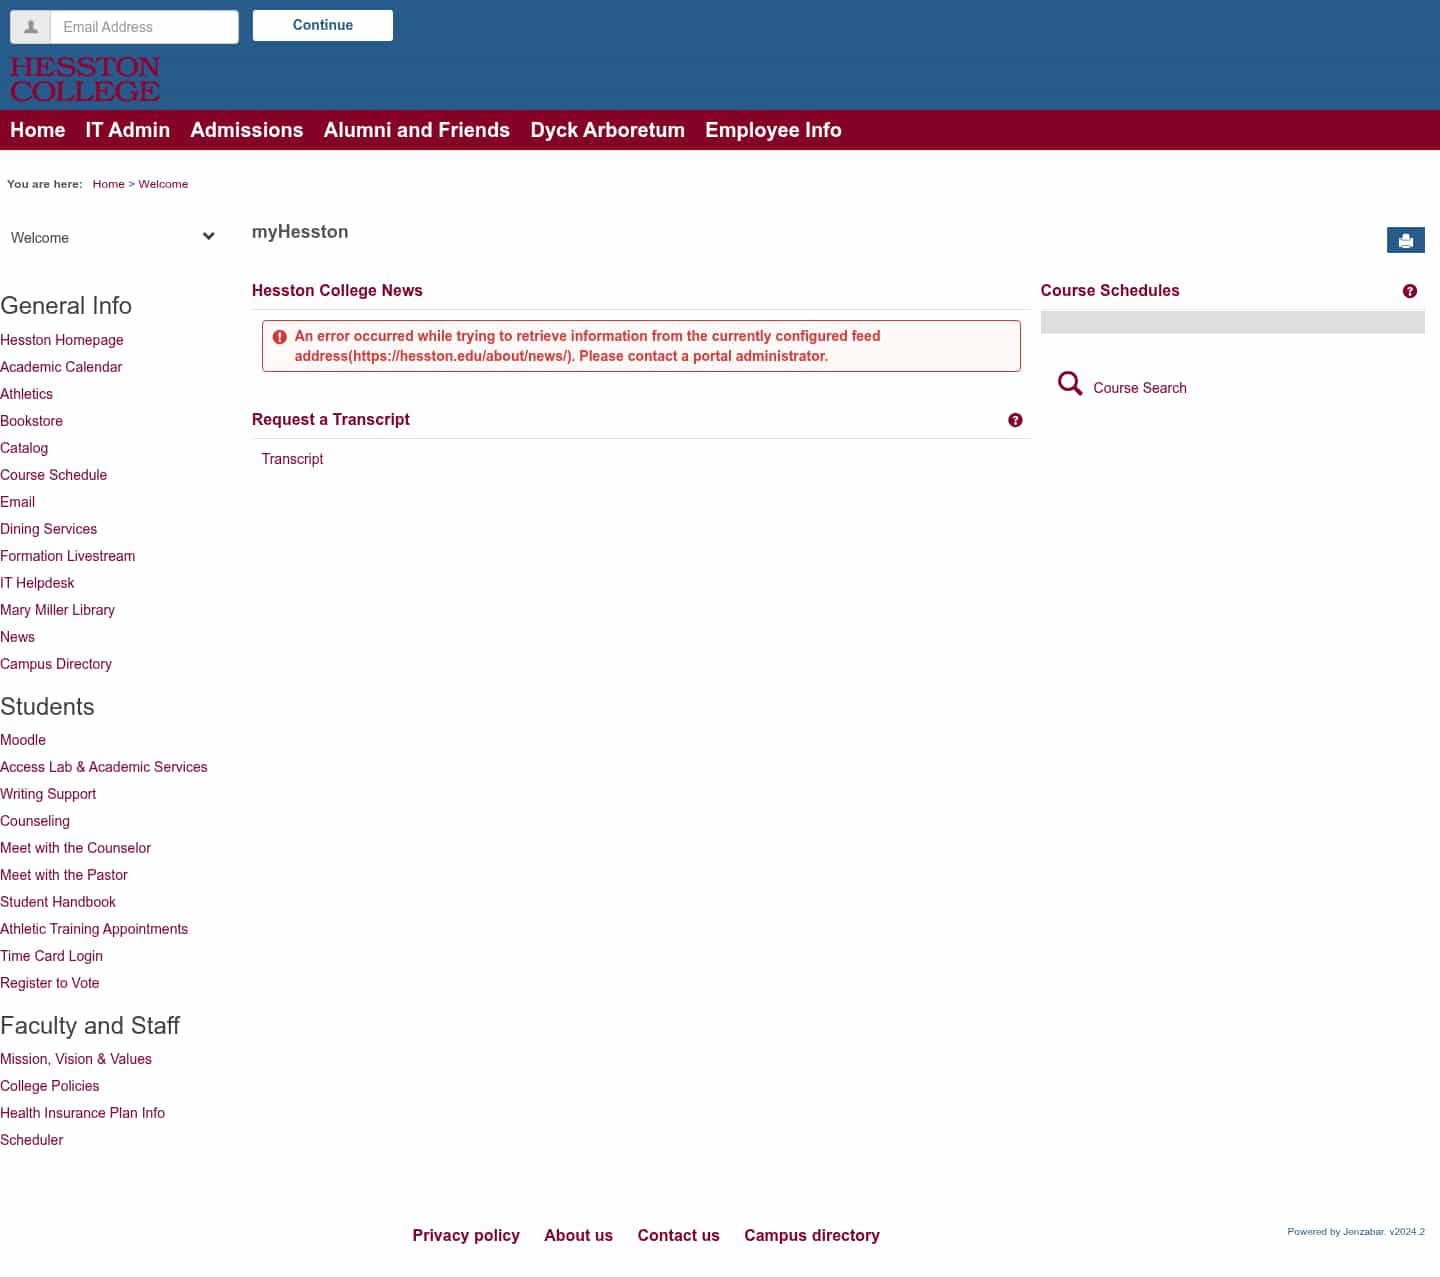Screen dimensions: 1440x1277
Task: Click the Hesston College logo
Action: (85, 79)
